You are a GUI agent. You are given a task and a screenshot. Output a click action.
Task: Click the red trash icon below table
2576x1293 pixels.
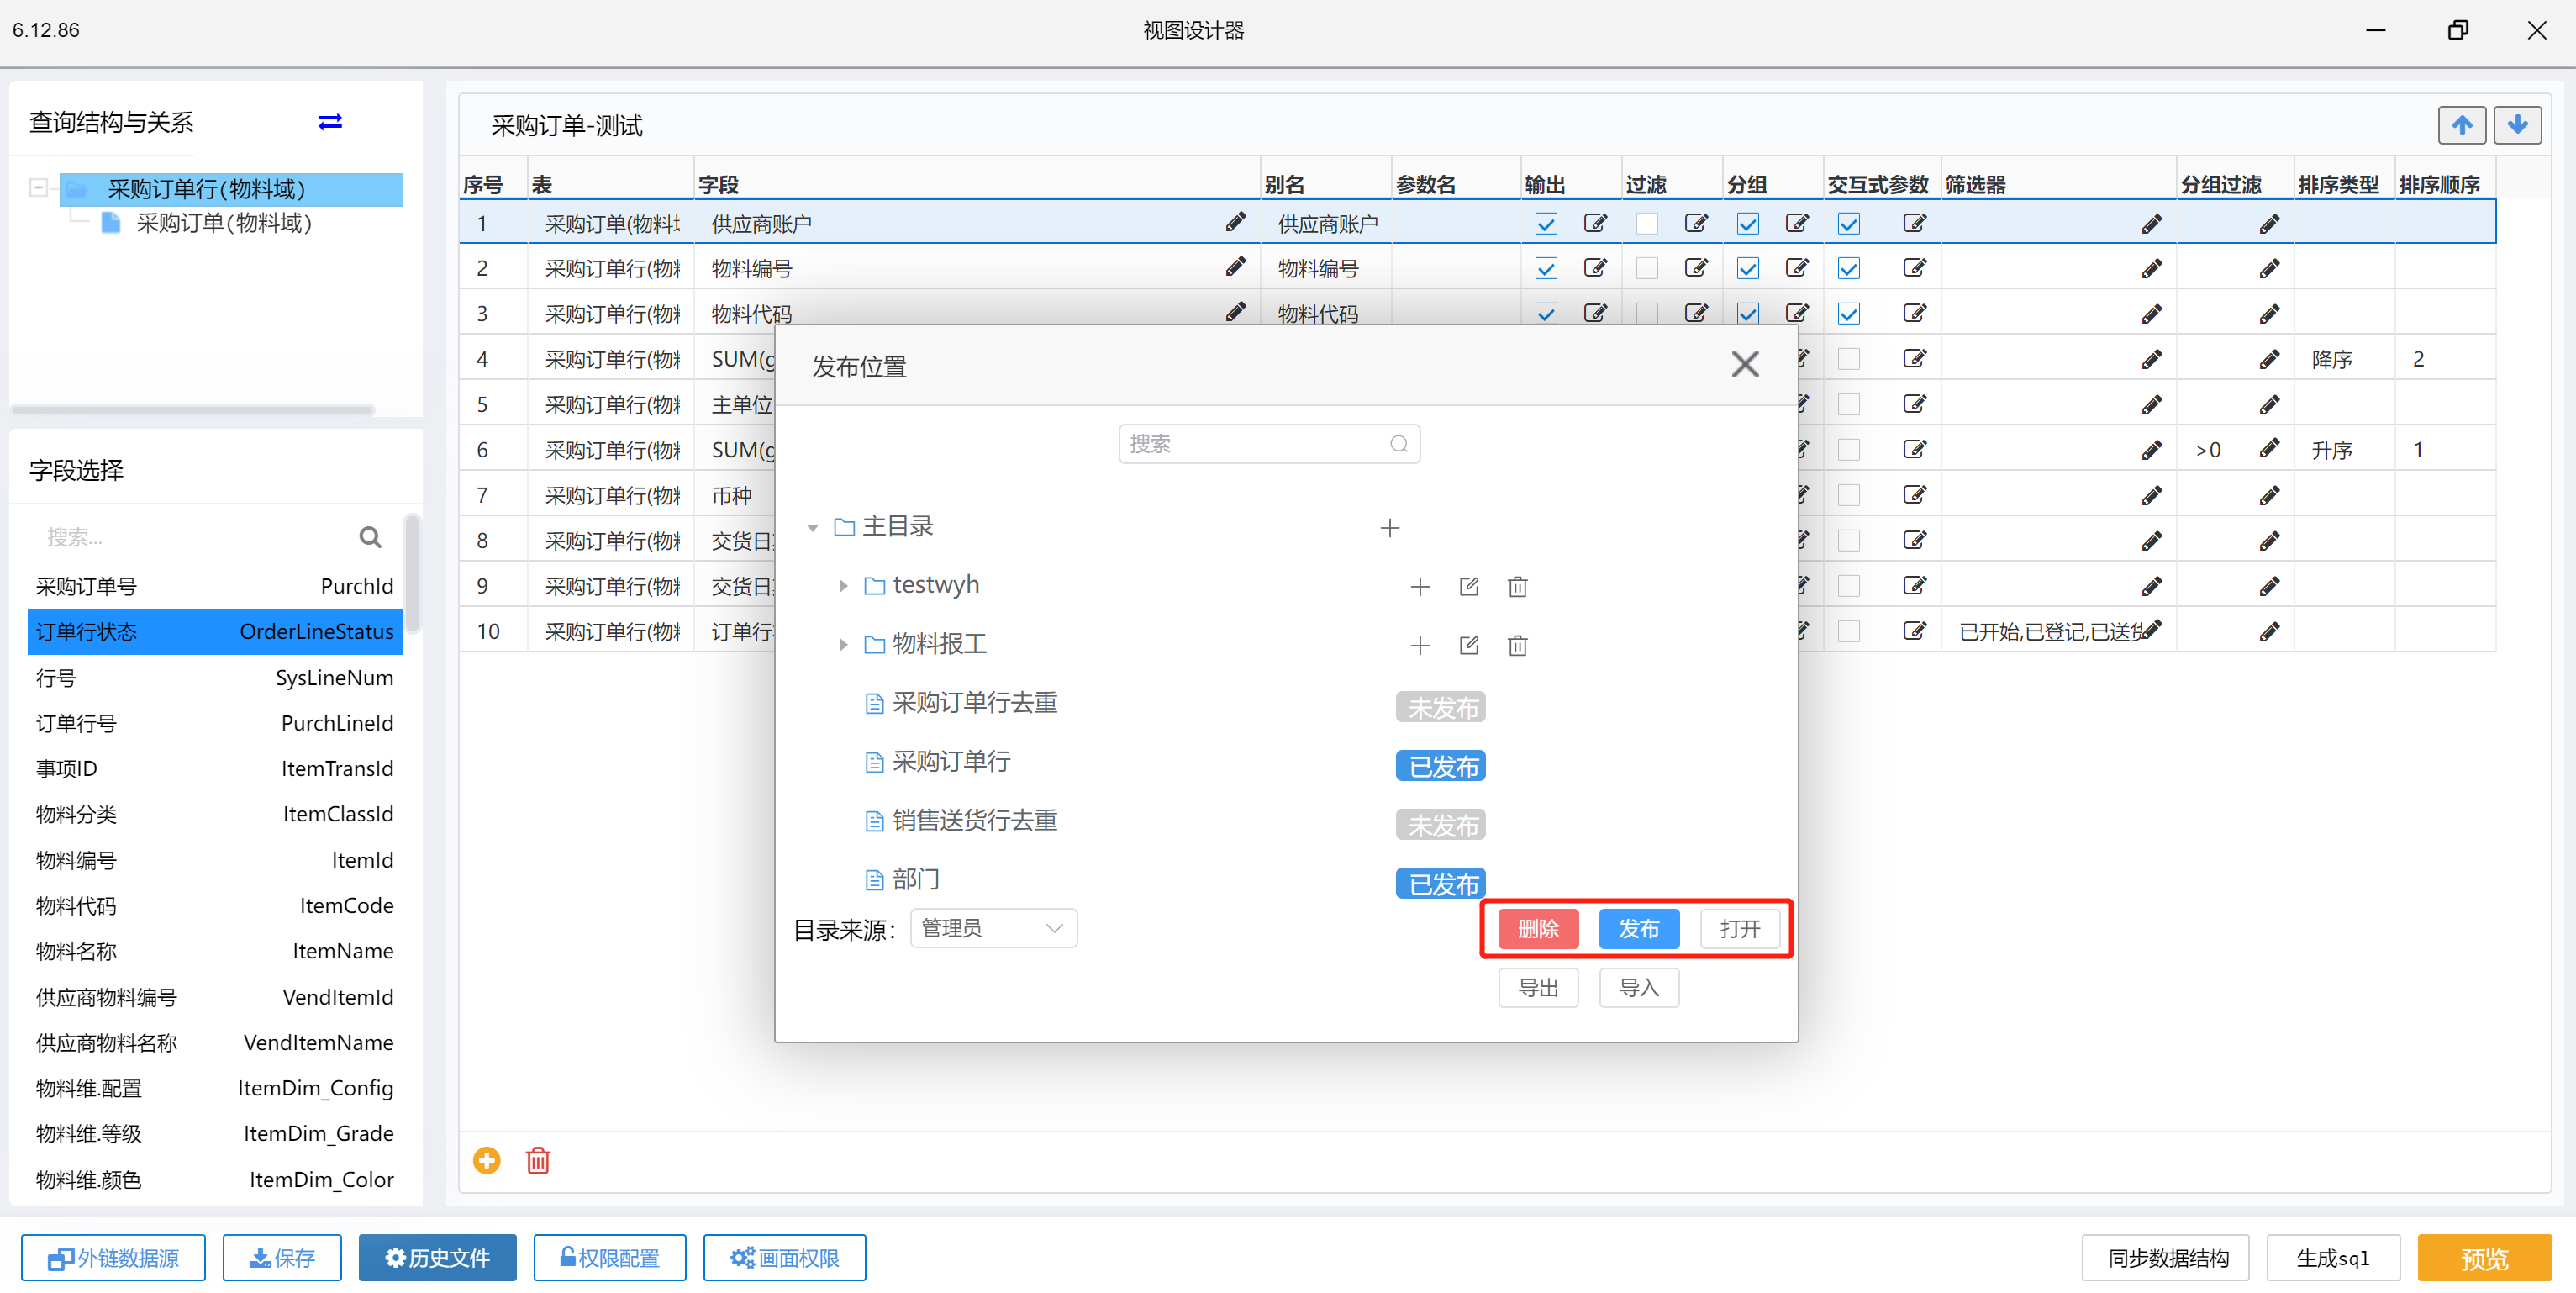pyautogui.click(x=538, y=1160)
